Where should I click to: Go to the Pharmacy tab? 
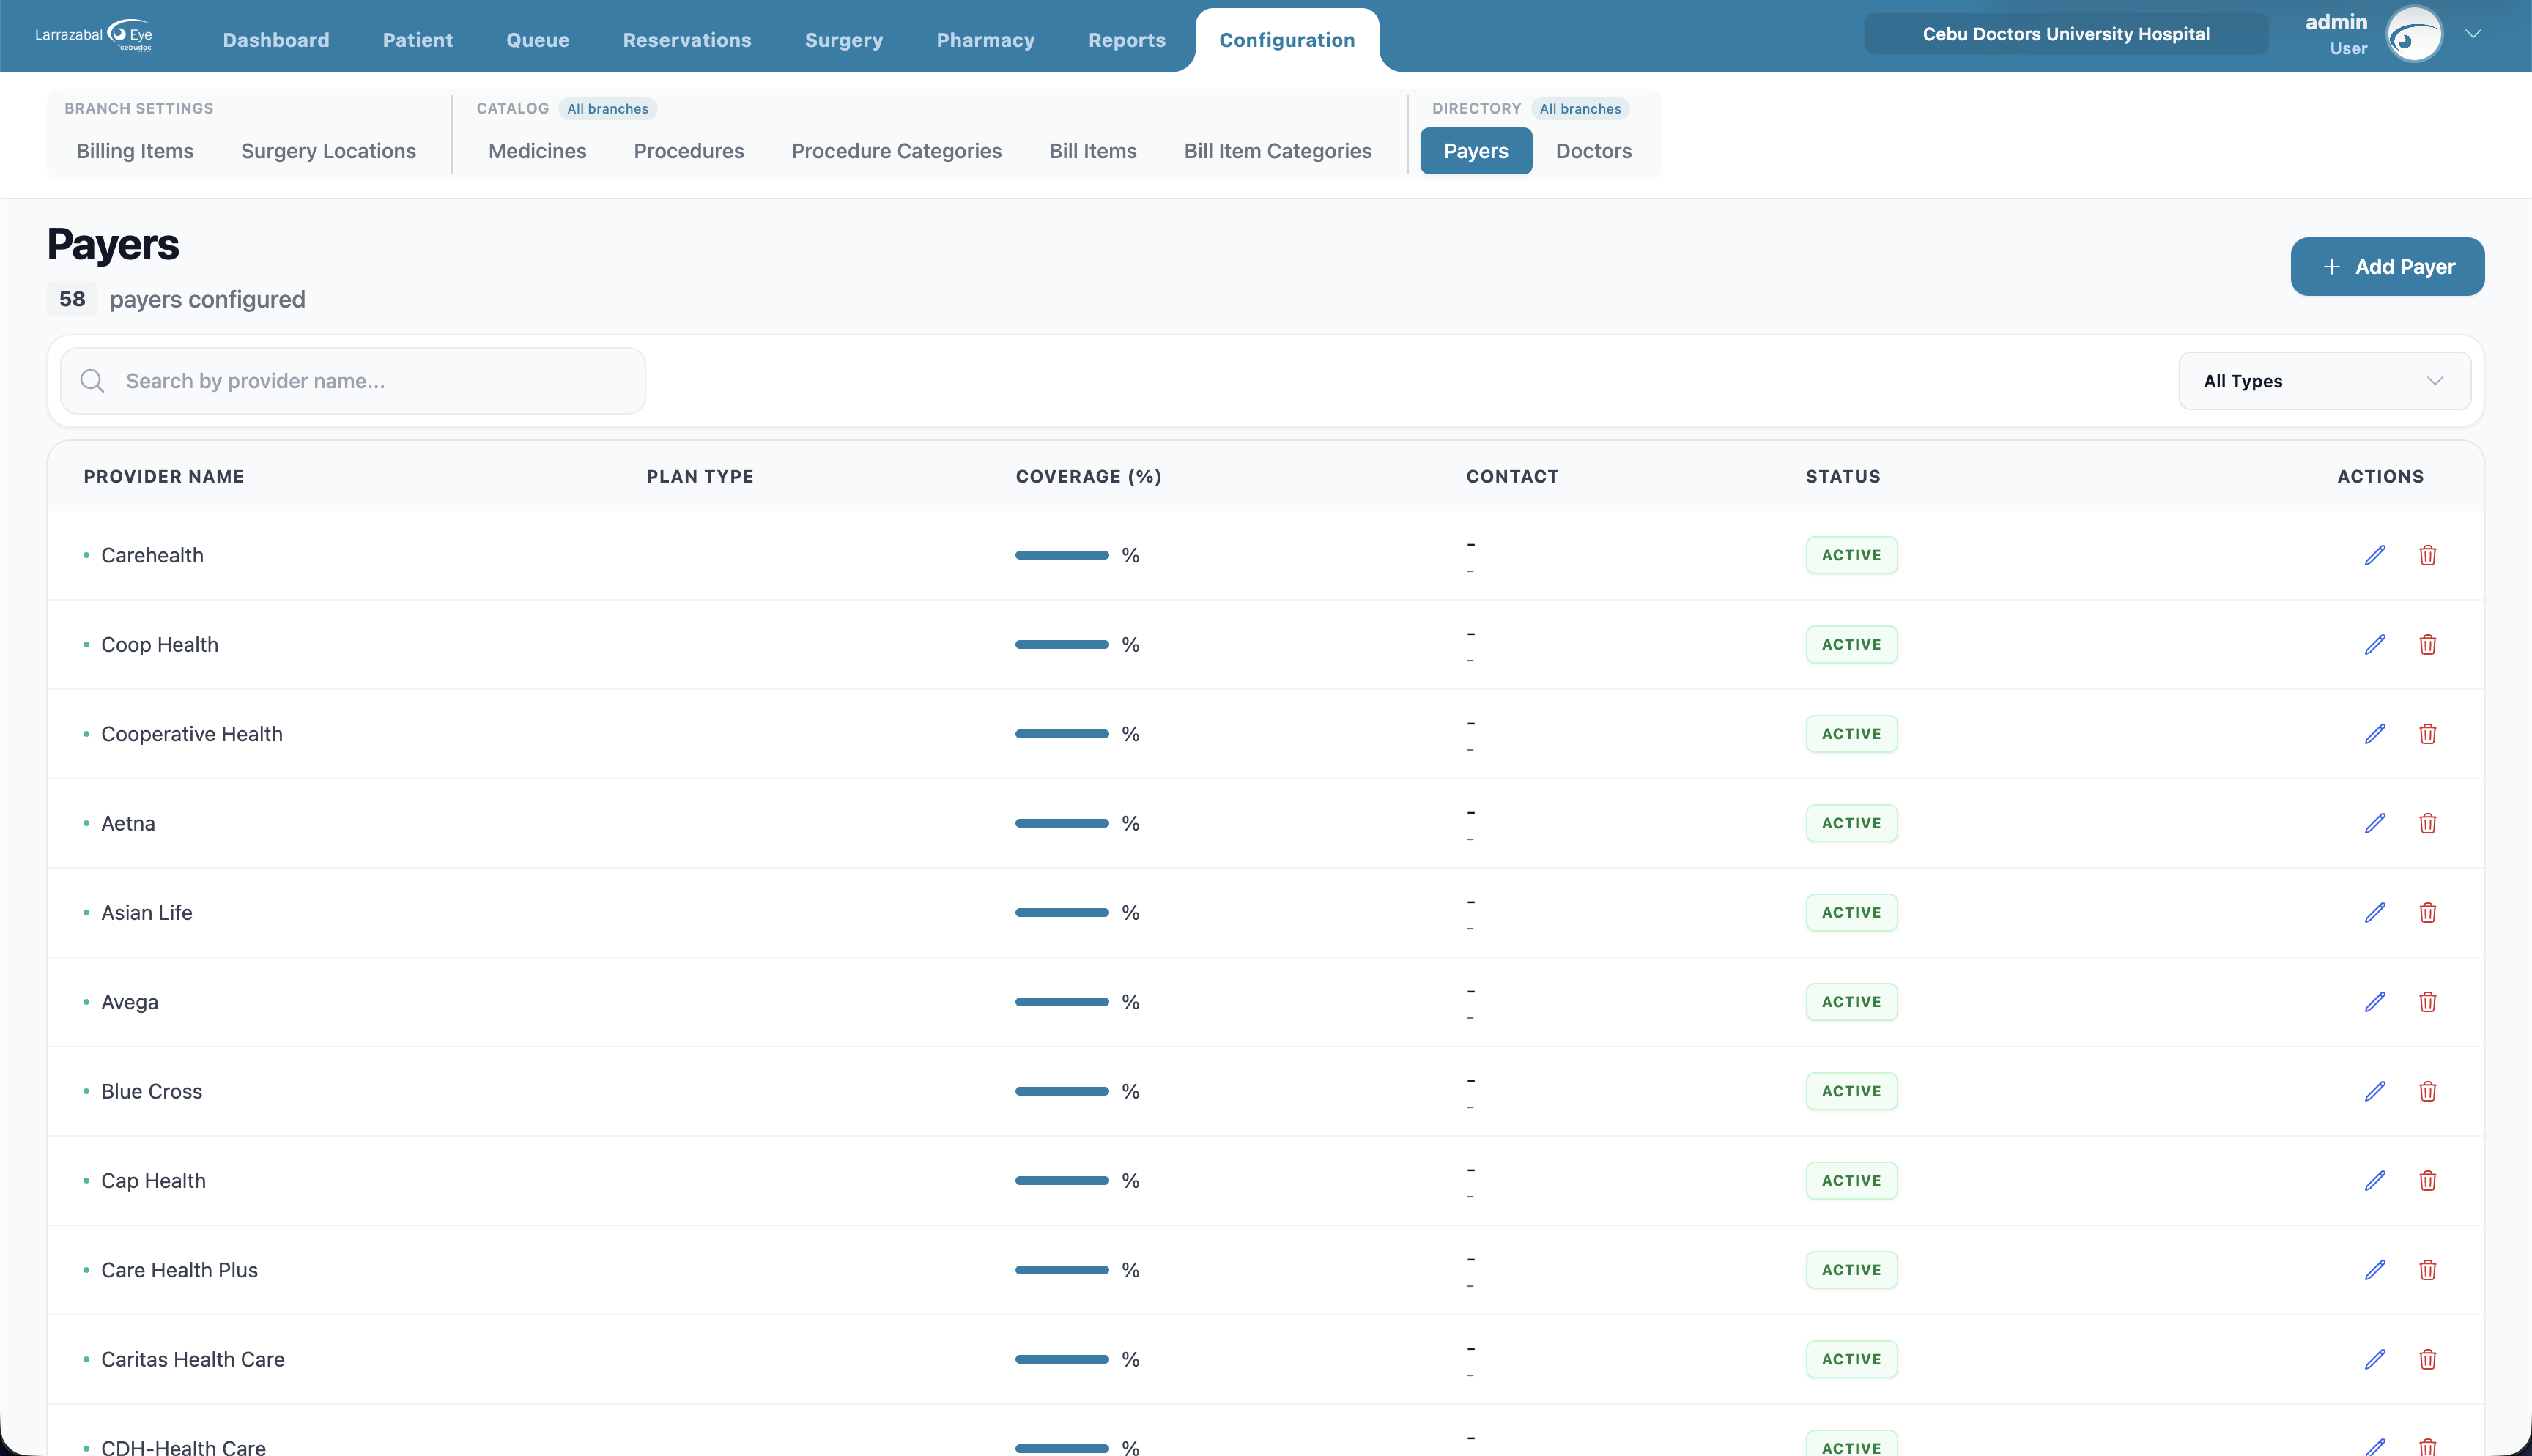986,40
